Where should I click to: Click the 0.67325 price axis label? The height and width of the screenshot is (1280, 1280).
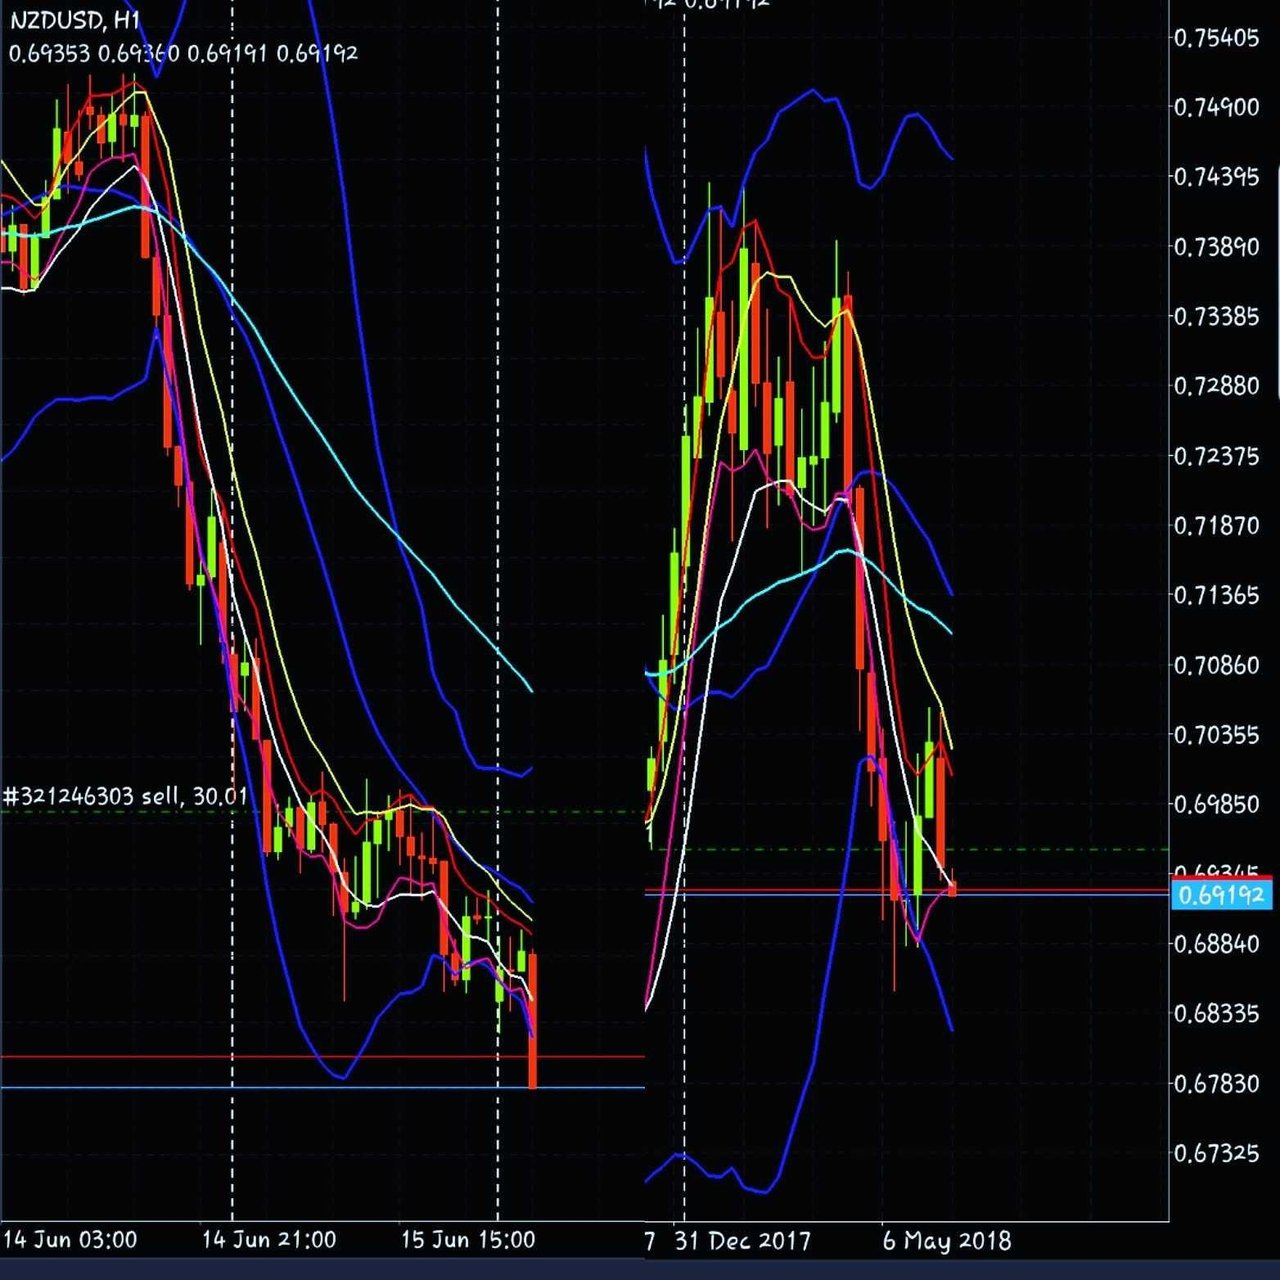click(1216, 1153)
